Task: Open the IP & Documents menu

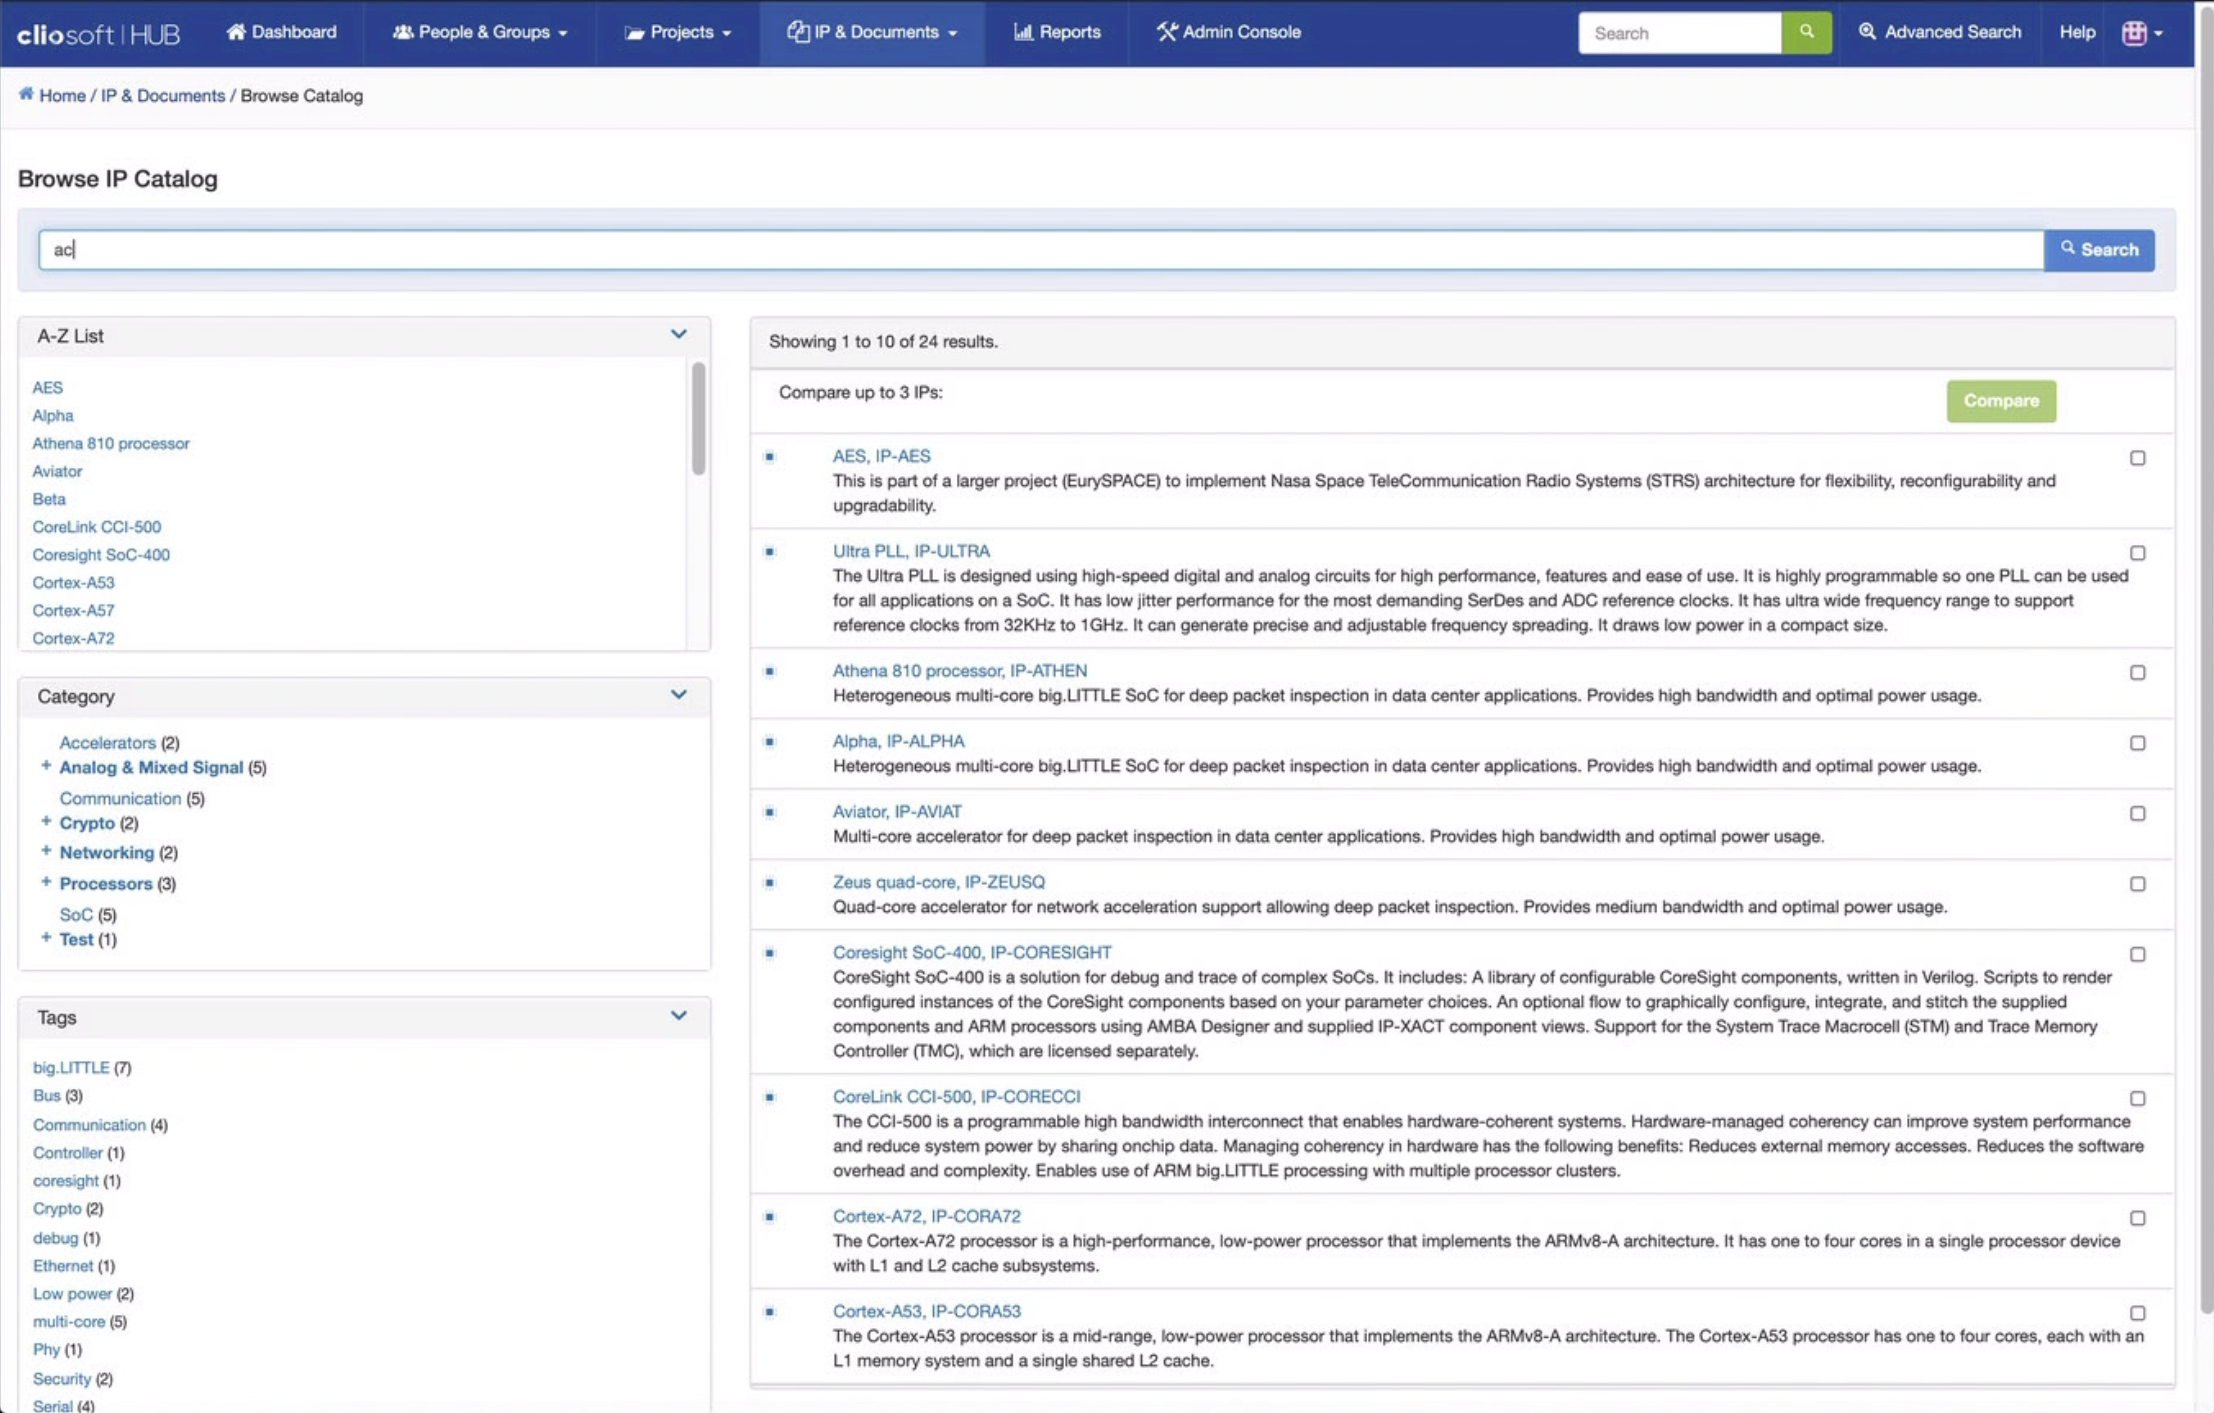Action: pos(872,32)
